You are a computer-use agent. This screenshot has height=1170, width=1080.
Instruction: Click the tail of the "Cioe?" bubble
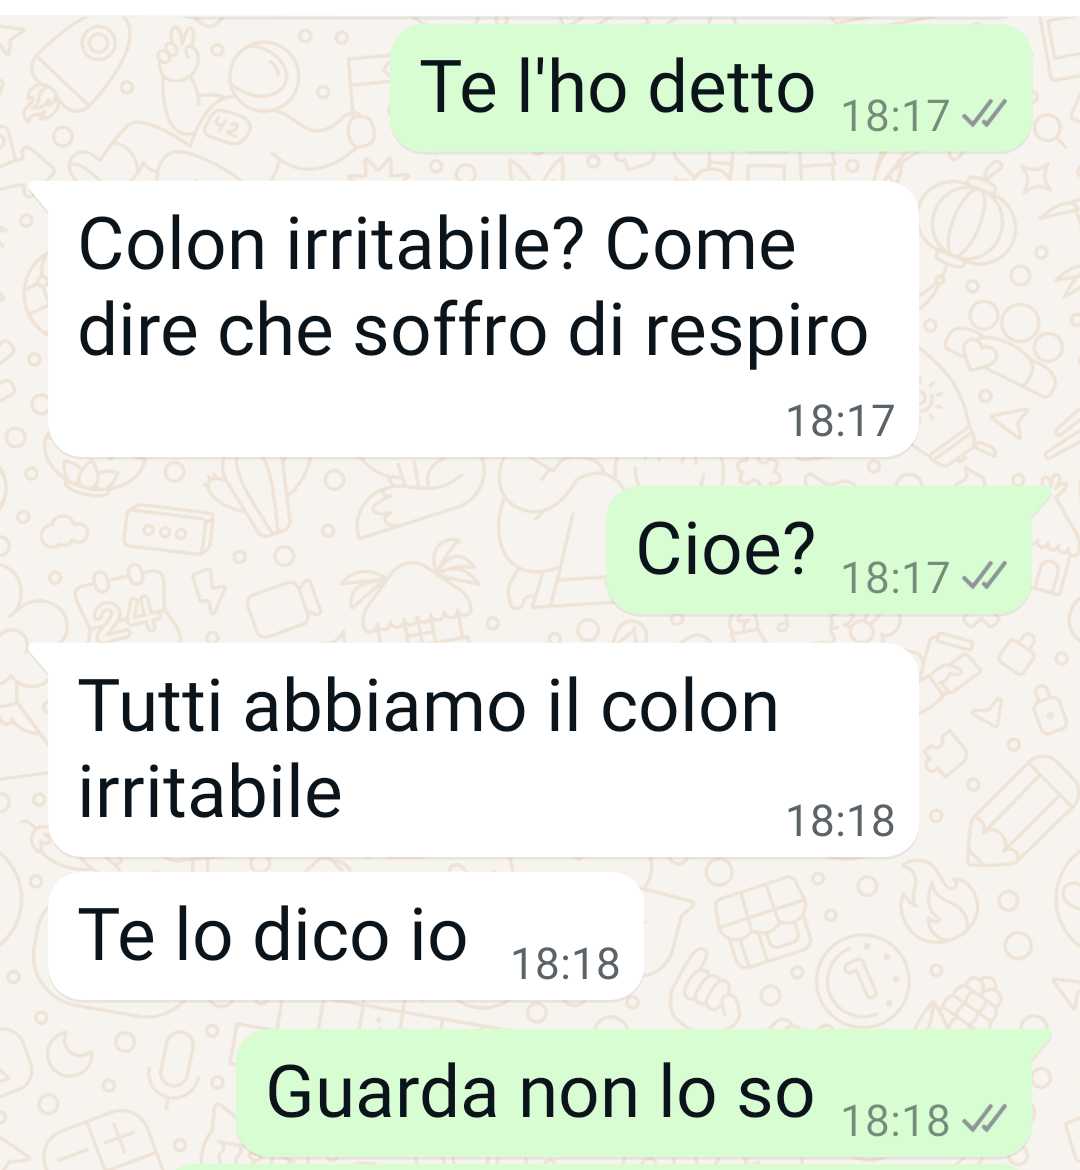(x=1042, y=495)
